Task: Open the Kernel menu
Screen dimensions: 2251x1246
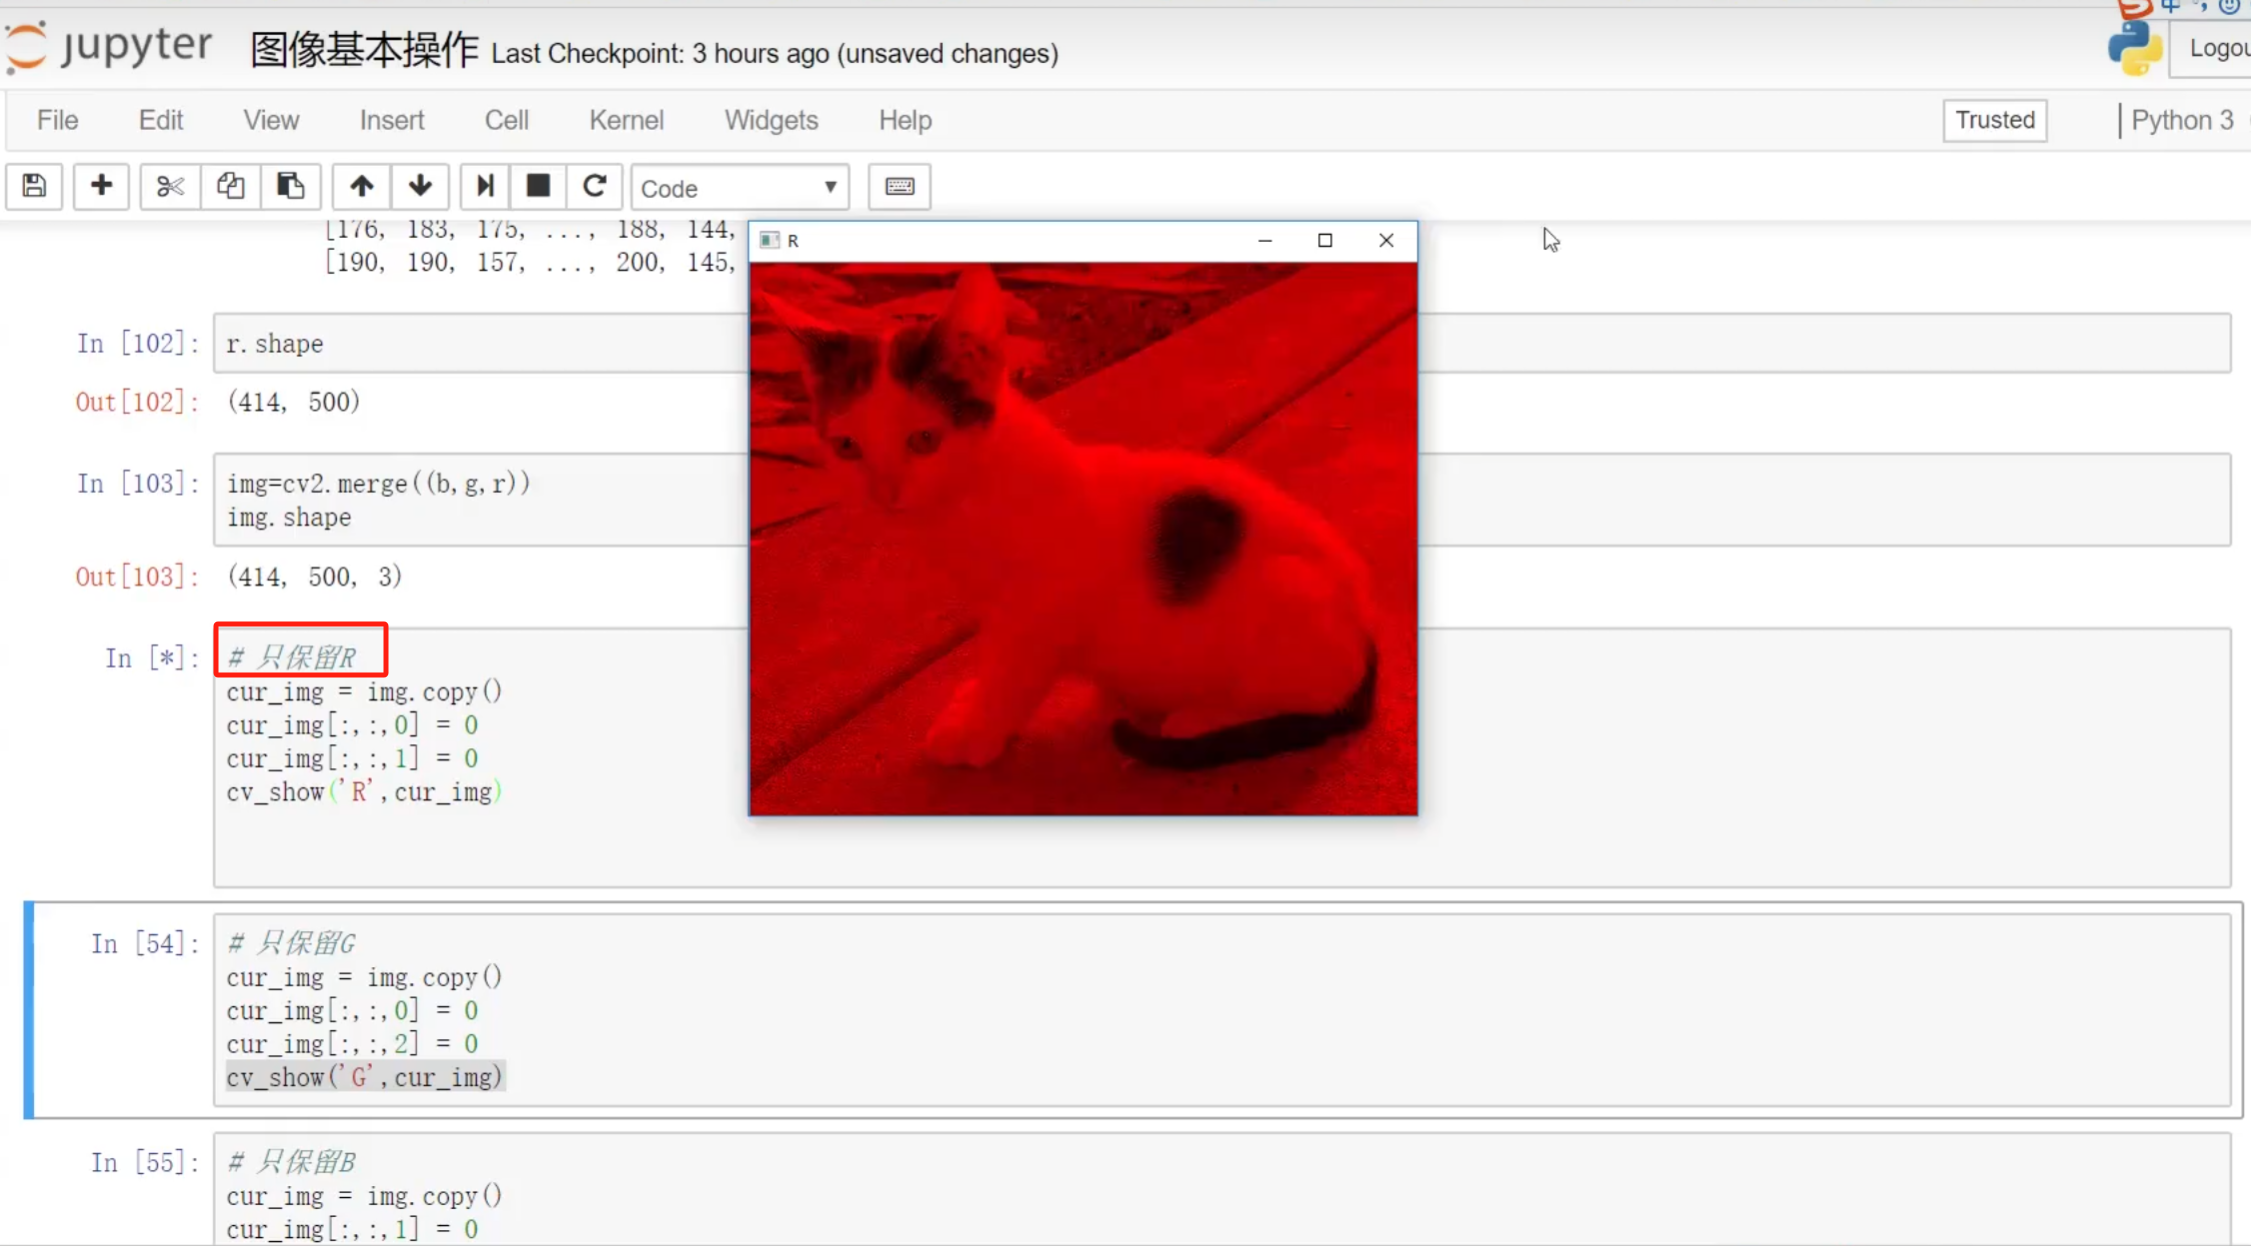Action: 626,120
